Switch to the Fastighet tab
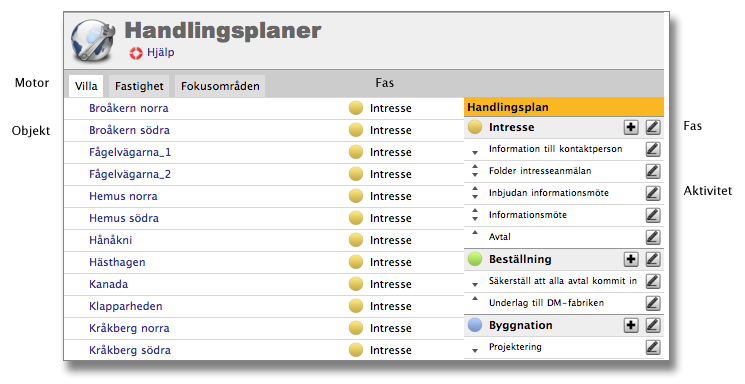 [139, 86]
